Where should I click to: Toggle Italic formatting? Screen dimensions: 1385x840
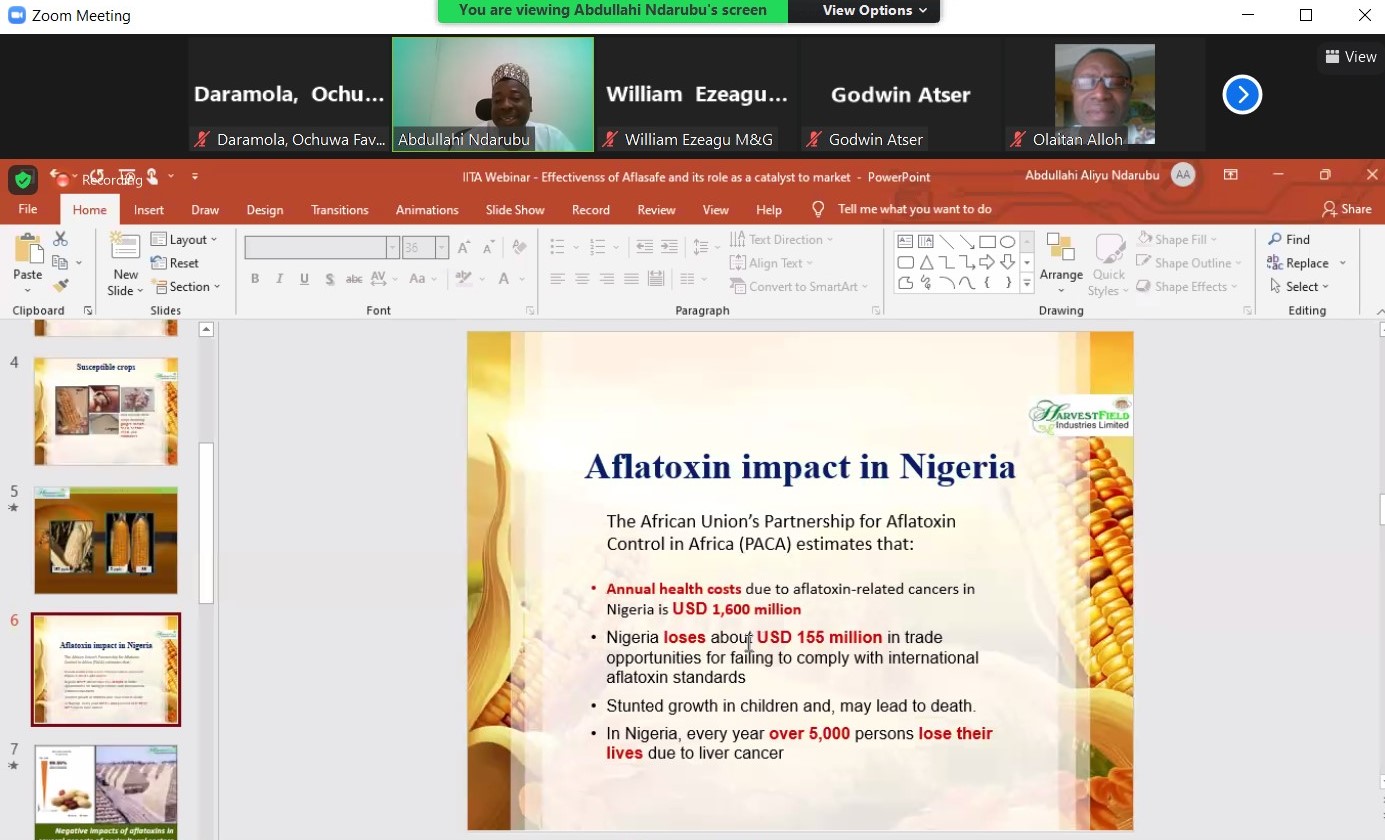279,279
